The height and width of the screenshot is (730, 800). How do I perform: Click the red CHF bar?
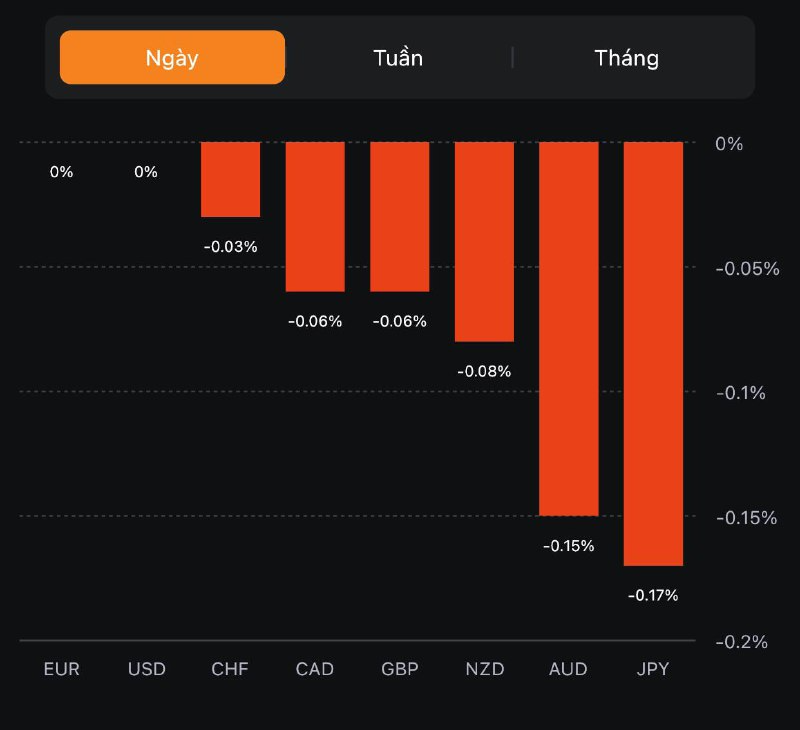point(231,180)
